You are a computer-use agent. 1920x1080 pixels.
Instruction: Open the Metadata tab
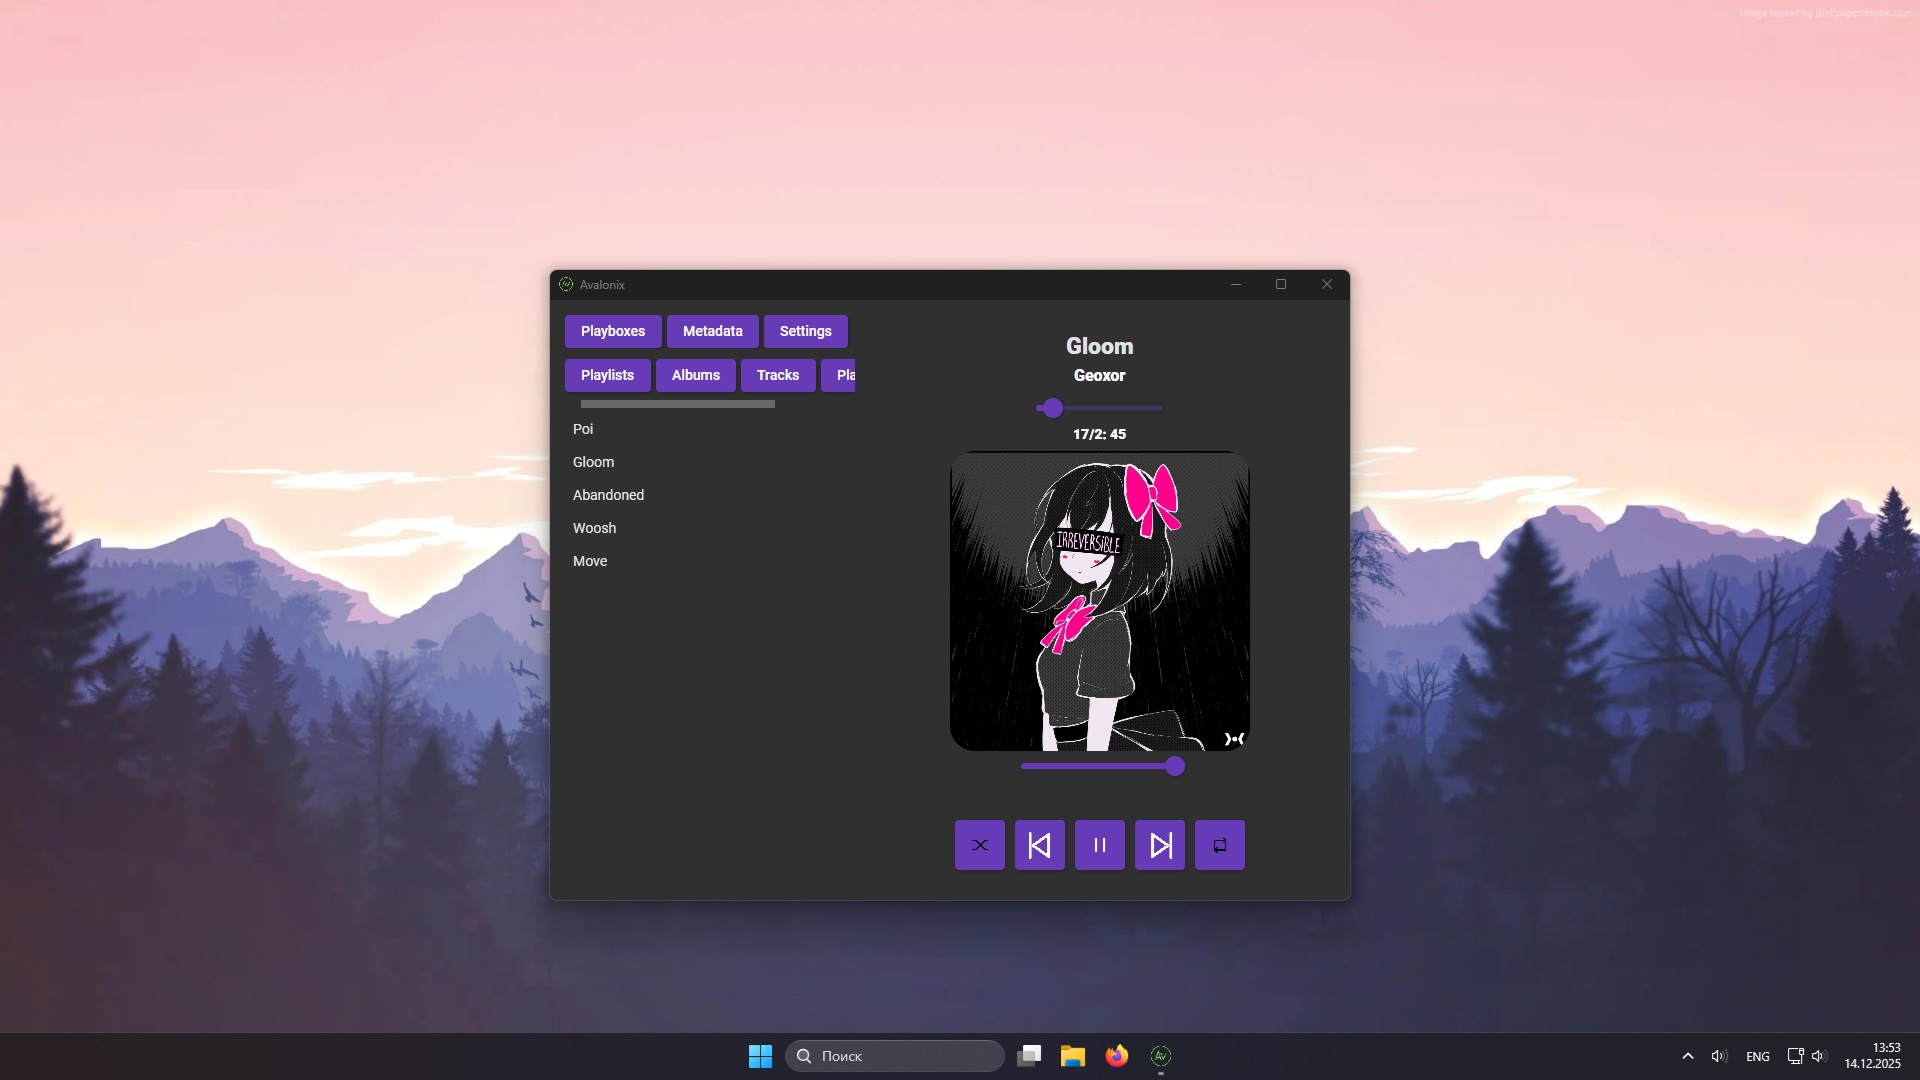click(712, 331)
